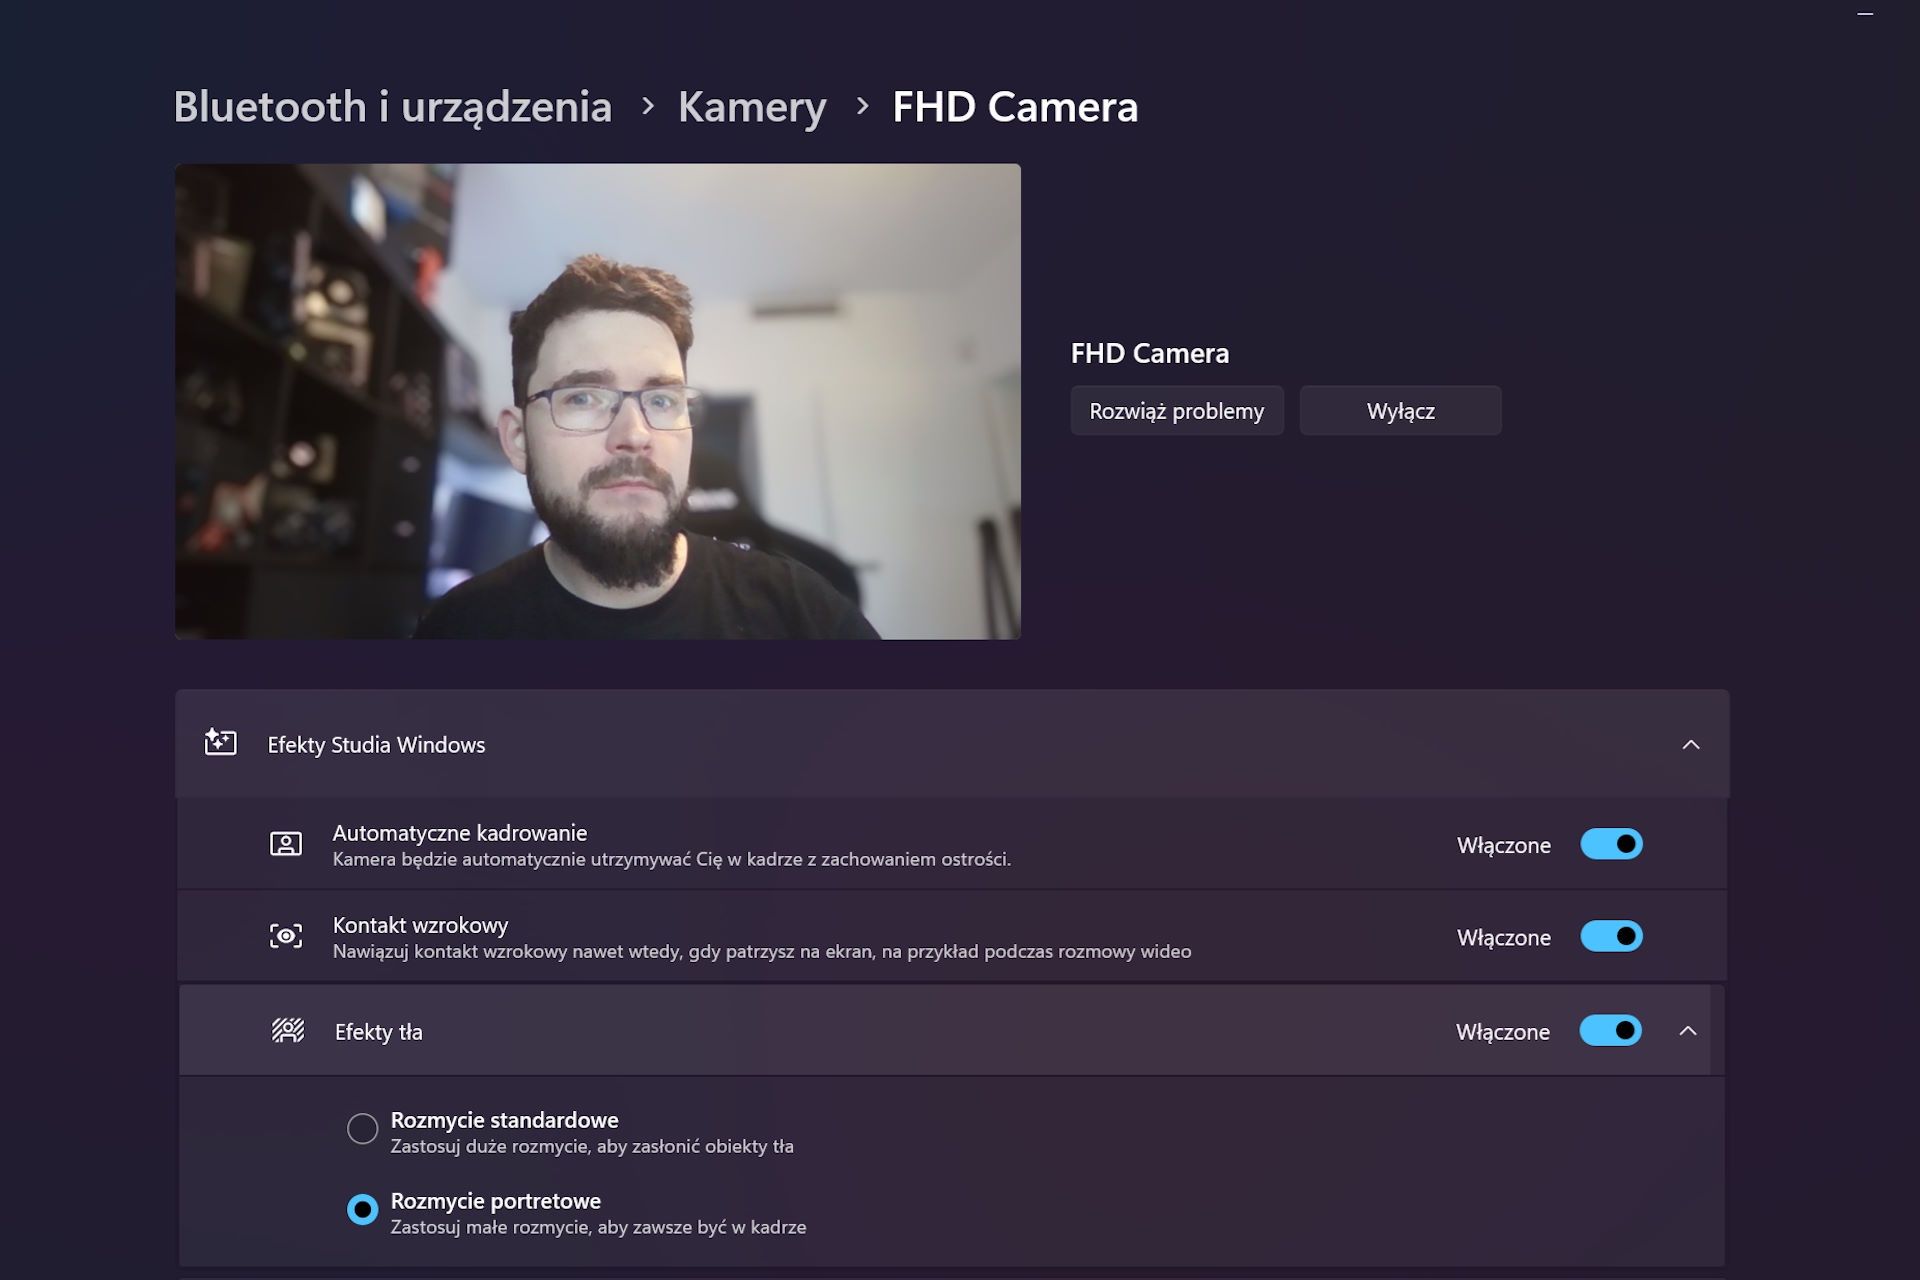Screen dimensions: 1920x1280
Task: Click the Kontakt wzrokowy eye icon
Action: coord(286,936)
